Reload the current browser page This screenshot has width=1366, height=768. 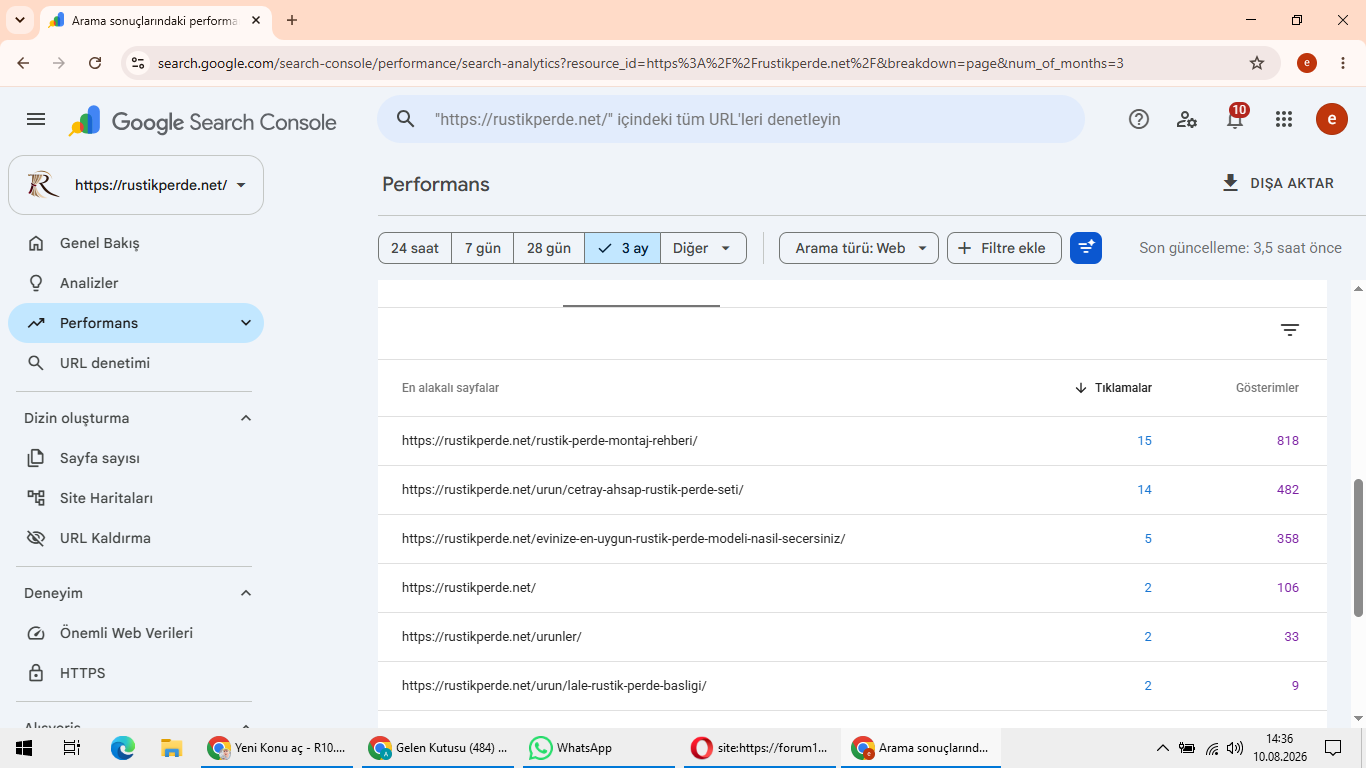[x=95, y=63]
